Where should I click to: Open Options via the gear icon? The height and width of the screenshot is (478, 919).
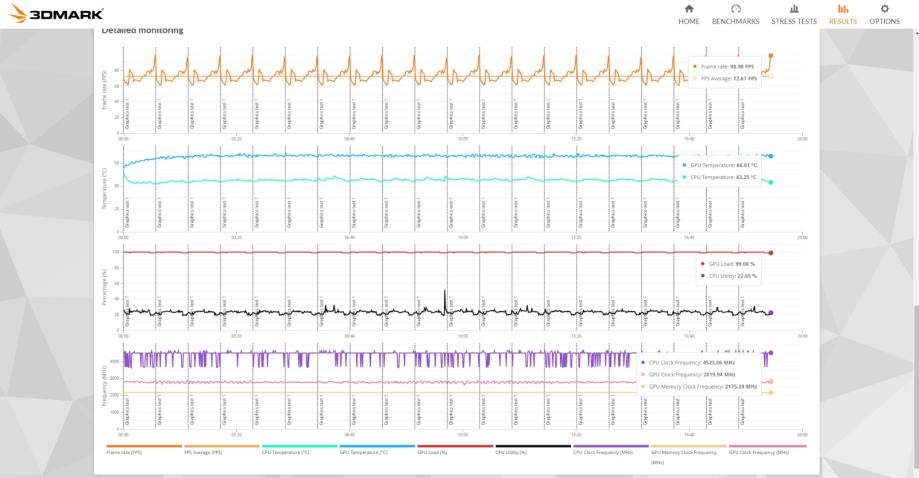[884, 9]
